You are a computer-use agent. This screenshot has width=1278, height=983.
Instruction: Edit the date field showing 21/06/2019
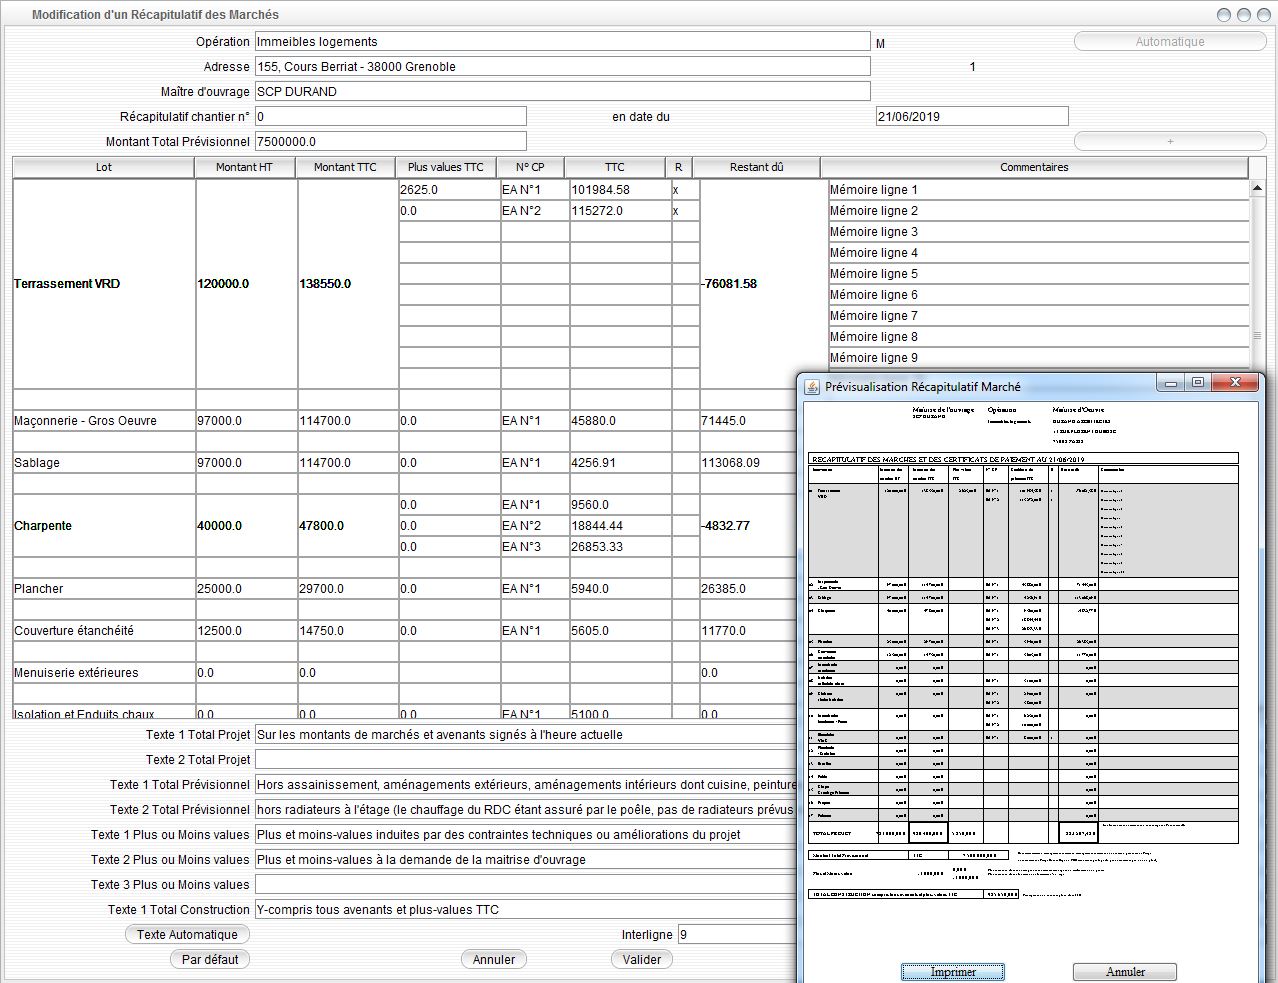click(972, 117)
